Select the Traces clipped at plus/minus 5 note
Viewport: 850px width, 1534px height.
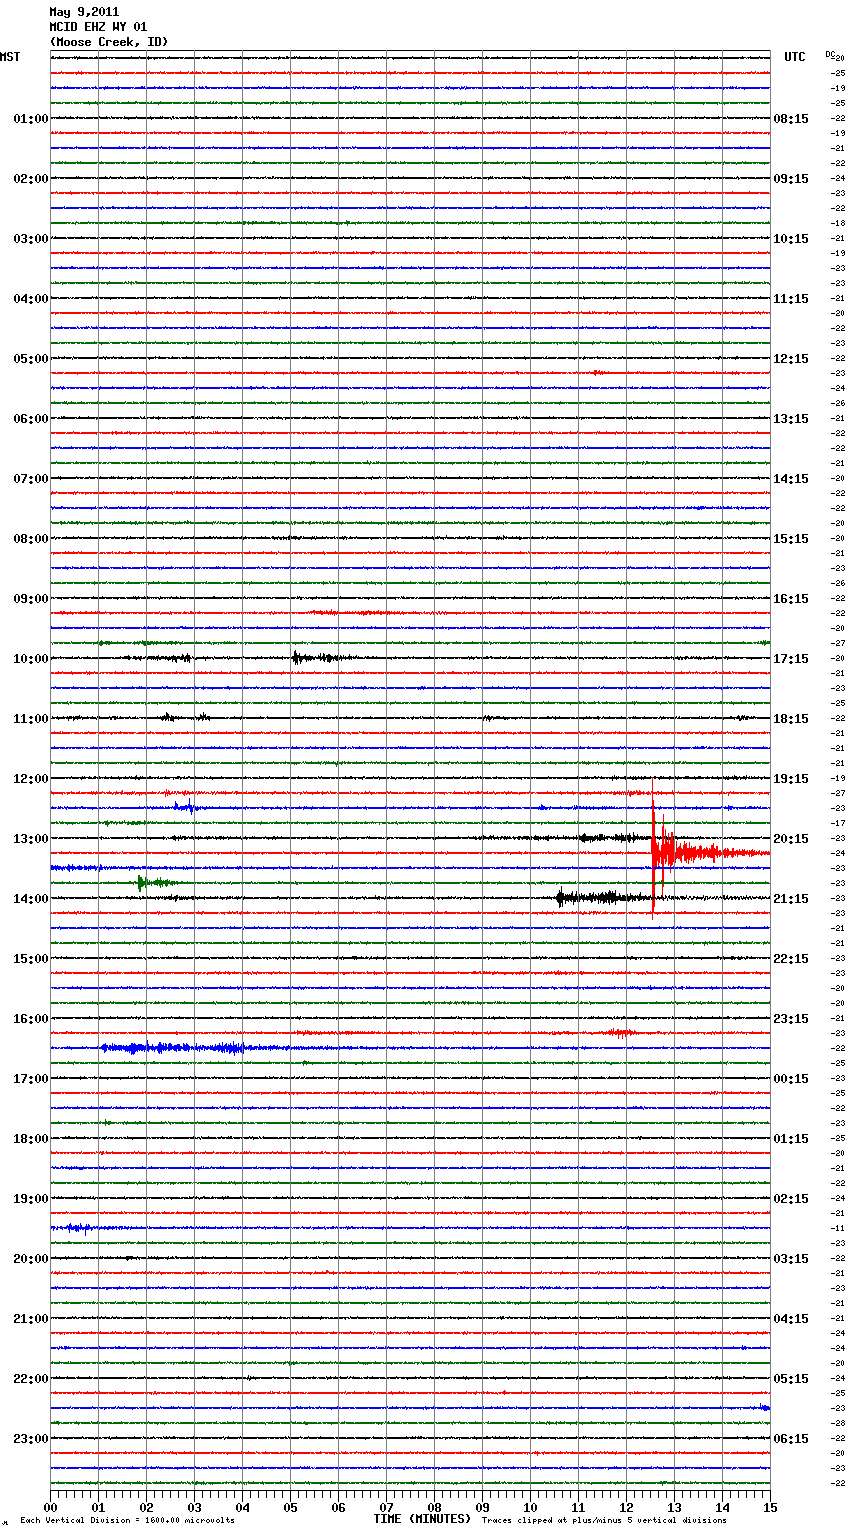(604, 1520)
